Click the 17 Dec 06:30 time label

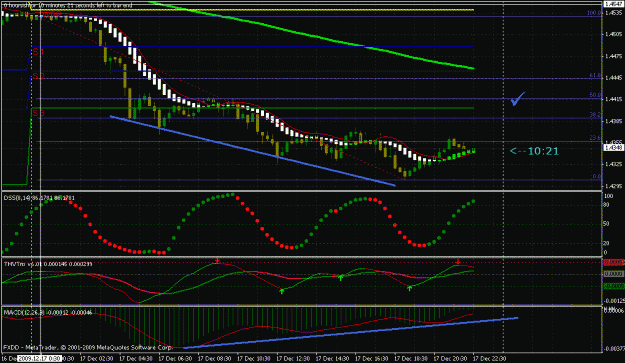[175, 358]
